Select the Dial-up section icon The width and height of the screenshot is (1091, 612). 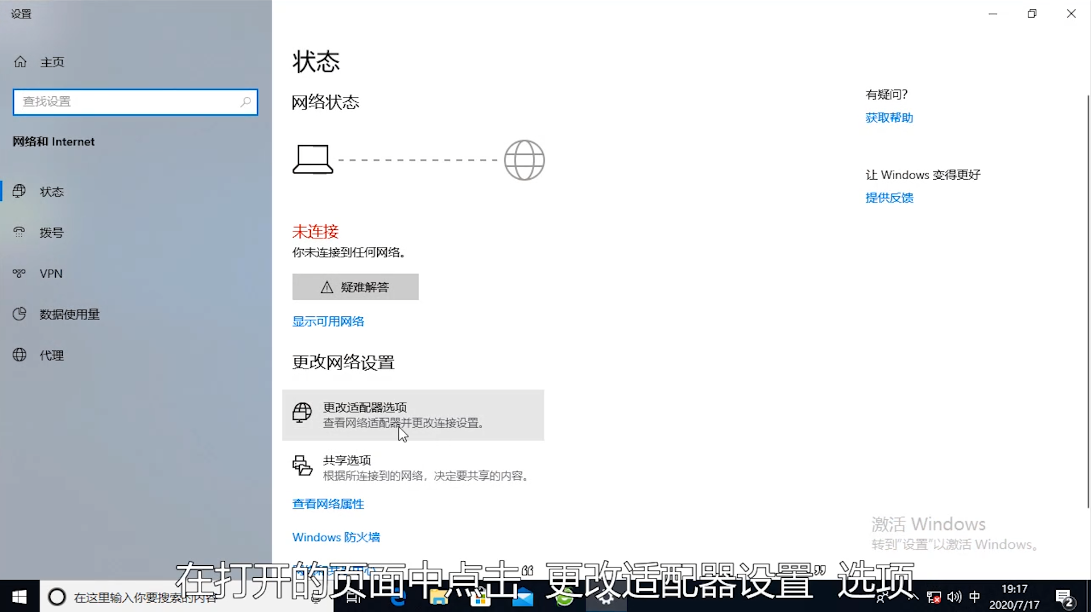(x=19, y=232)
